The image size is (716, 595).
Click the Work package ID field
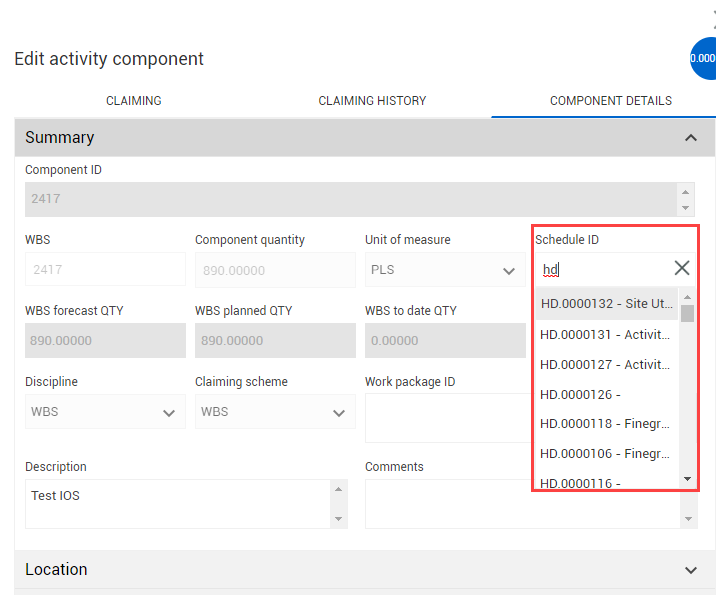[x=445, y=417]
